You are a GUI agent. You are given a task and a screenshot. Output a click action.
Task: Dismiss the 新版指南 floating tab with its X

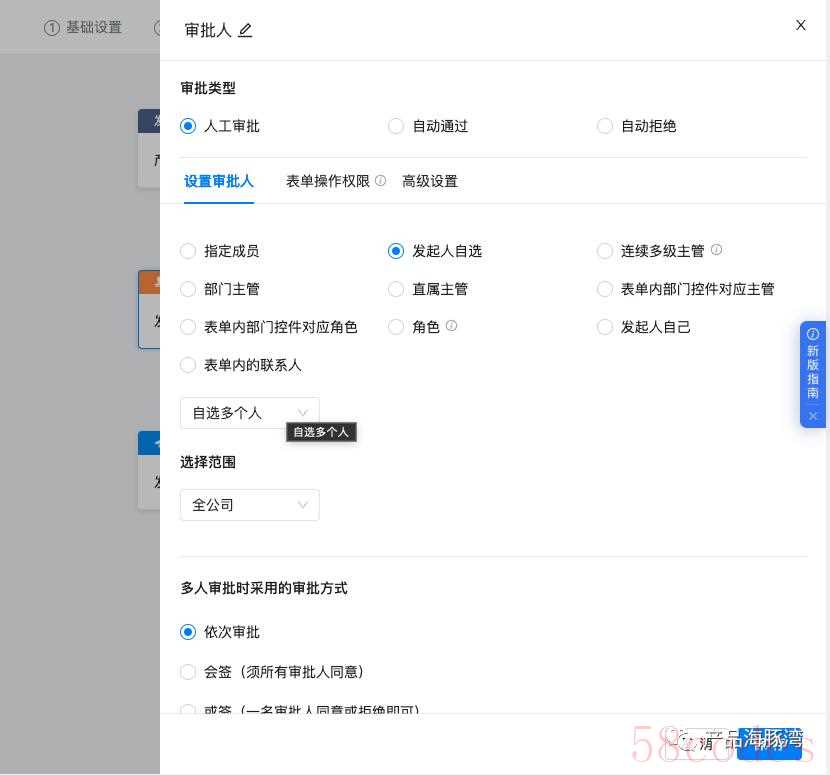[x=813, y=416]
